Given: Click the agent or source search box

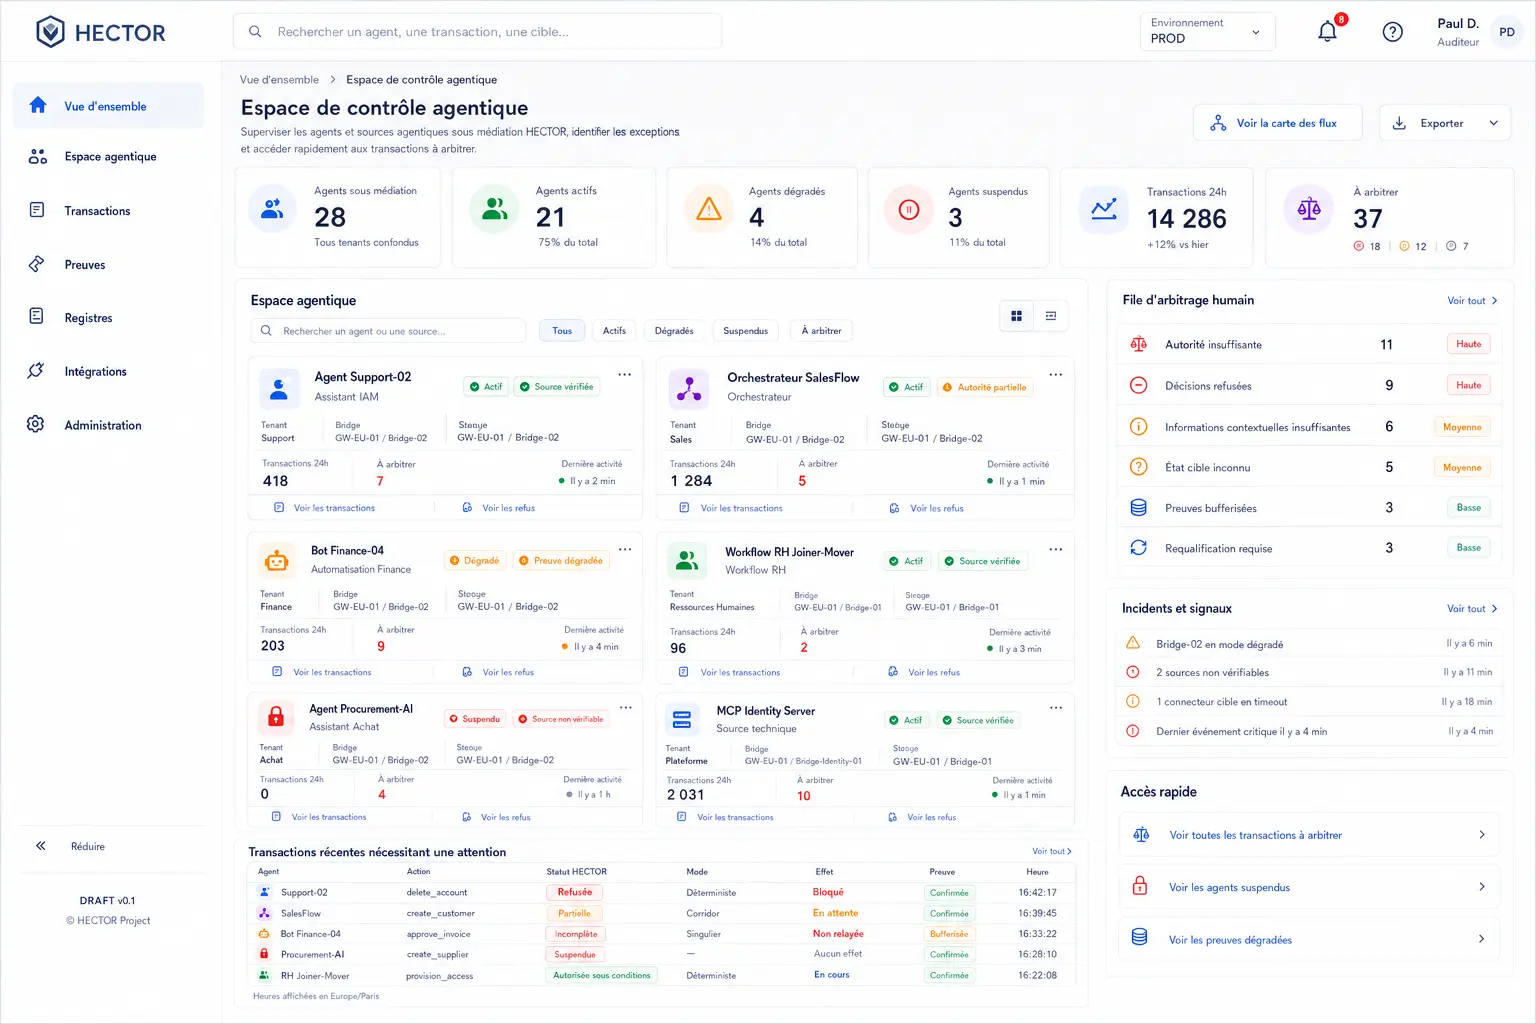Looking at the screenshot, I should [x=388, y=331].
